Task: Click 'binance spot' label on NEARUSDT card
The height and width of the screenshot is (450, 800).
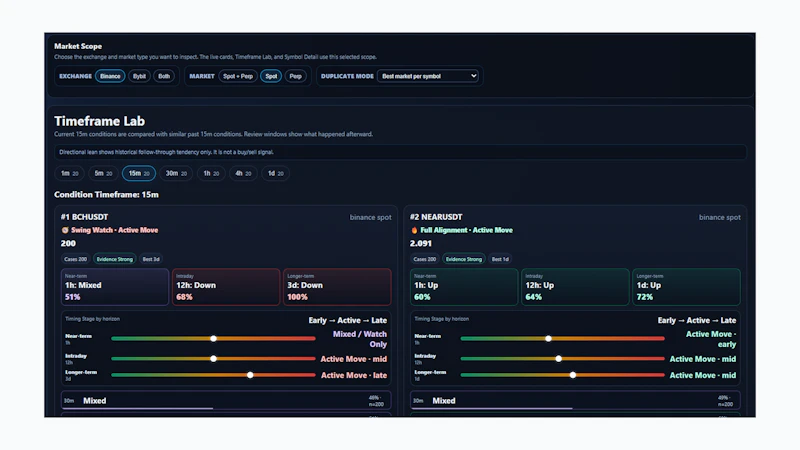Action: click(719, 217)
